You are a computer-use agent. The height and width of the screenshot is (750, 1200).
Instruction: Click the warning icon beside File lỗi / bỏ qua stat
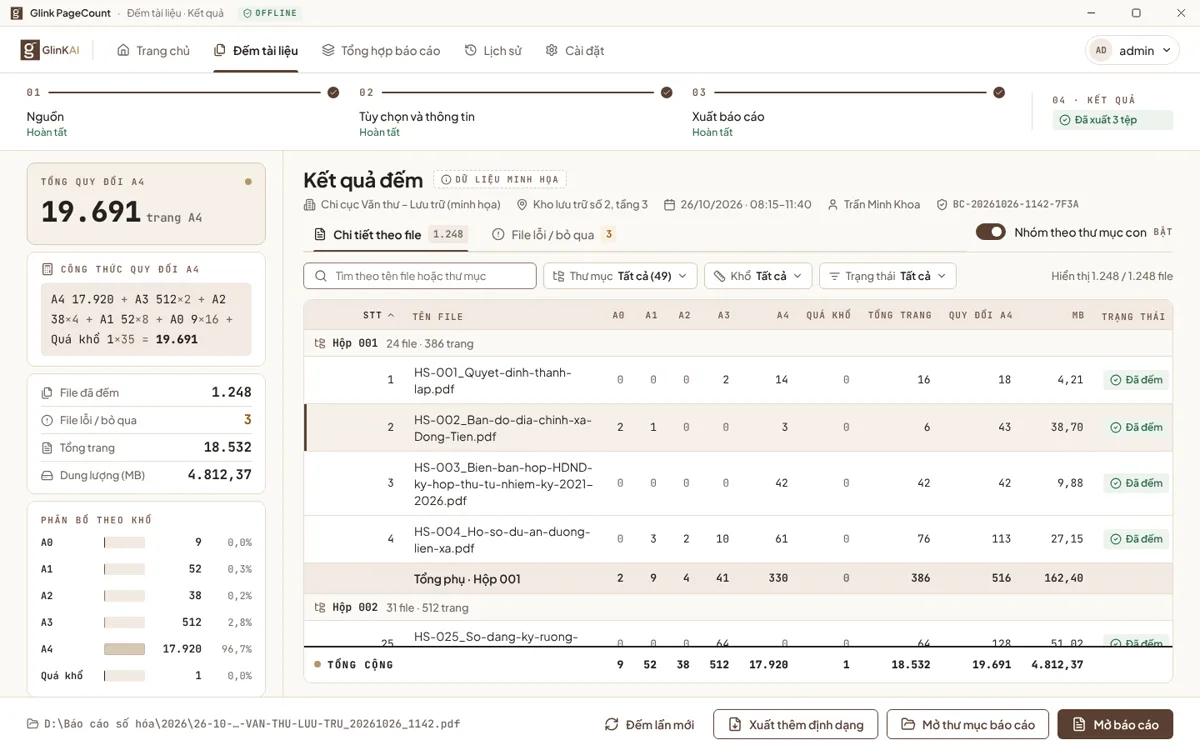47,420
